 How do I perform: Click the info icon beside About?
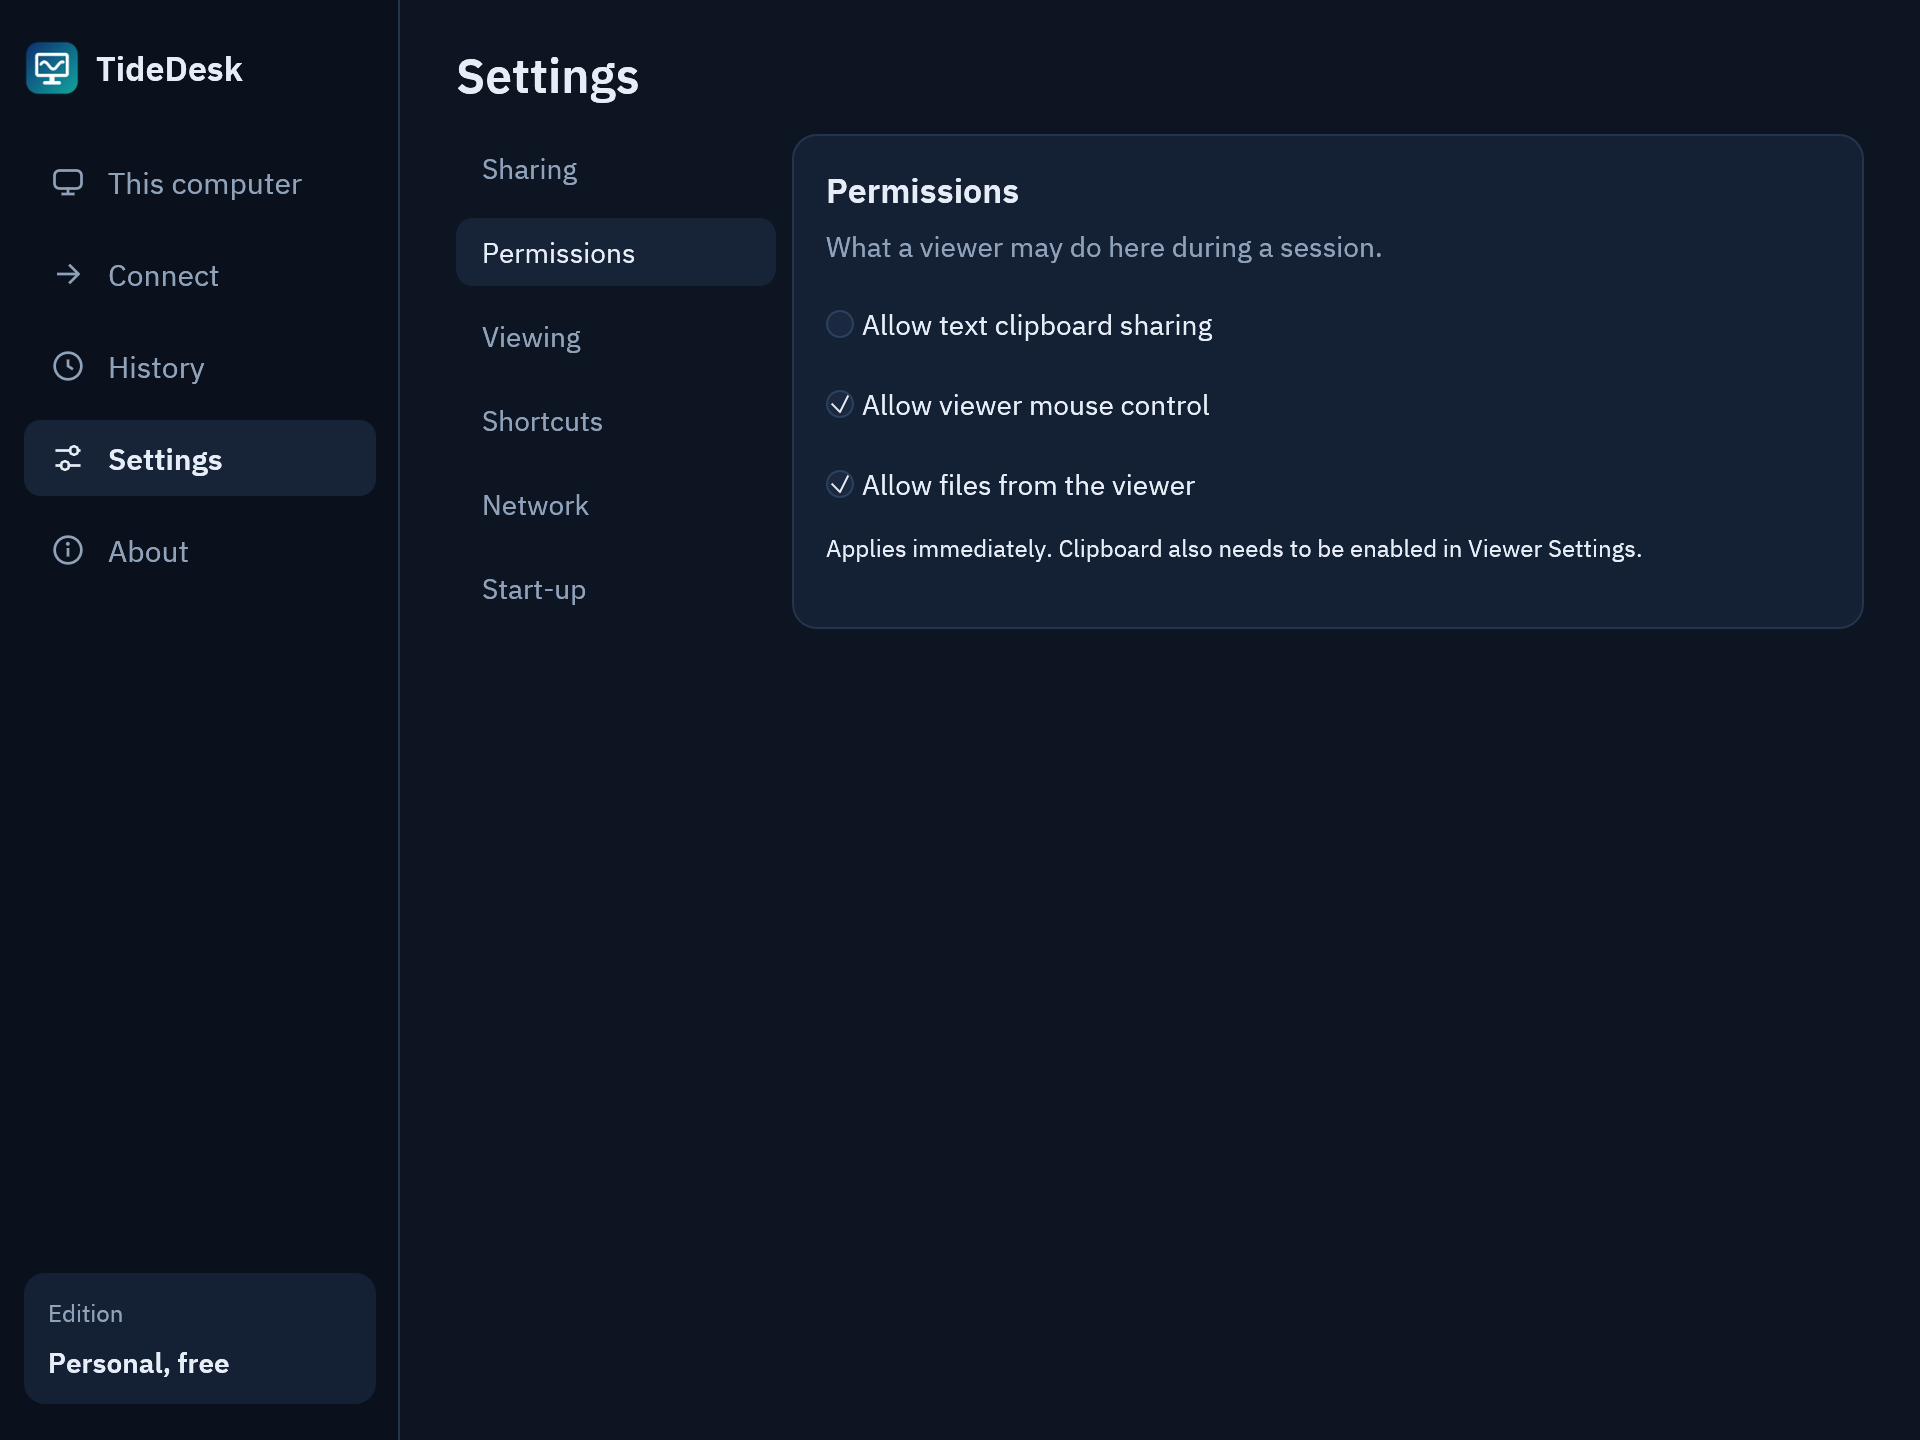(x=68, y=551)
